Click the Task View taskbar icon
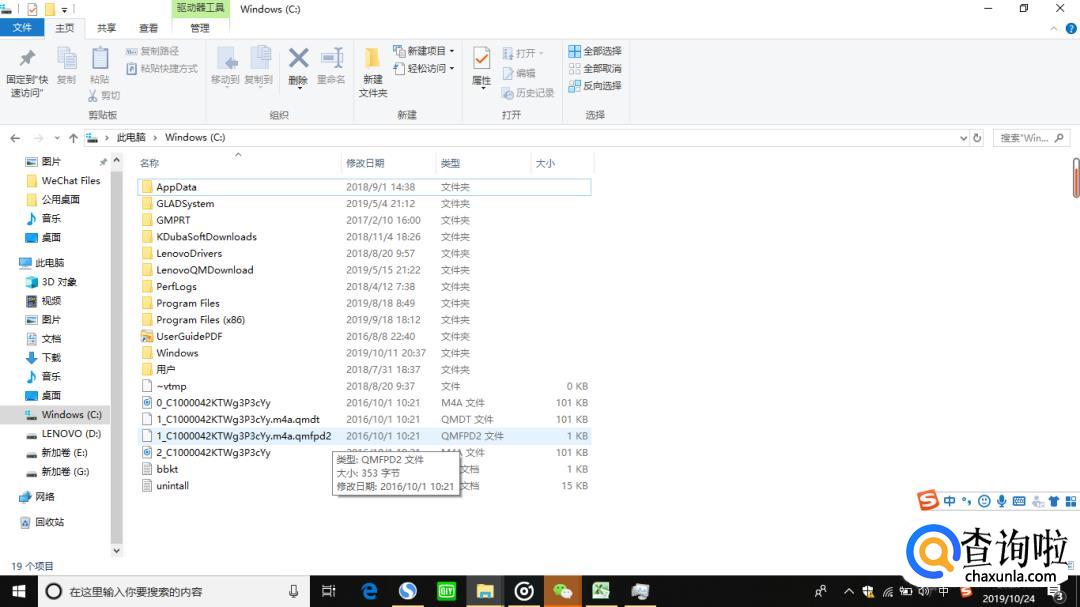This screenshot has width=1080, height=607. 329,591
